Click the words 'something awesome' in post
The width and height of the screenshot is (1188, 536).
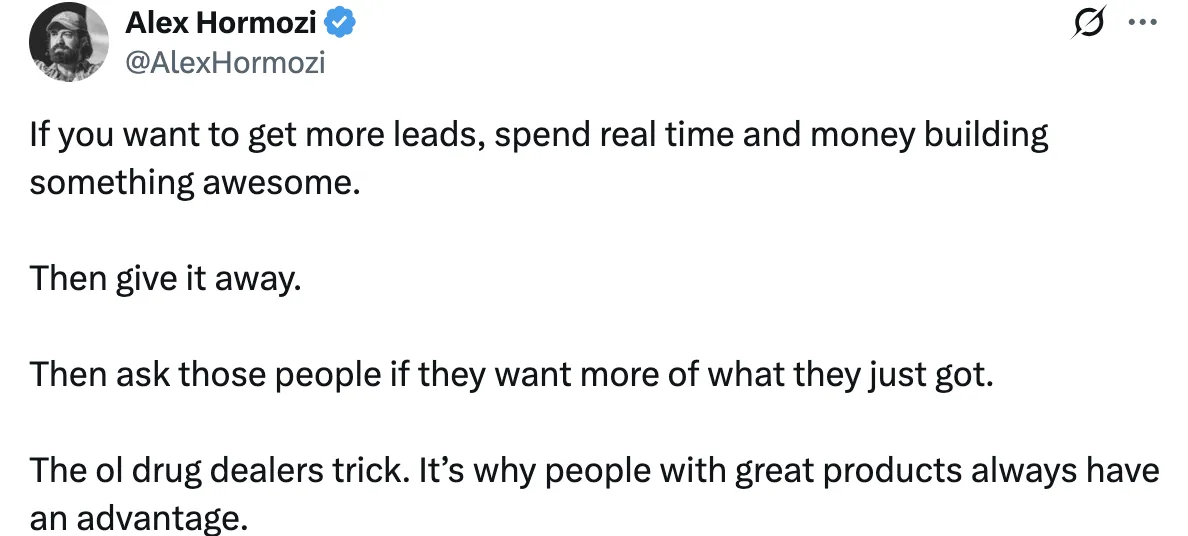[x=194, y=183]
